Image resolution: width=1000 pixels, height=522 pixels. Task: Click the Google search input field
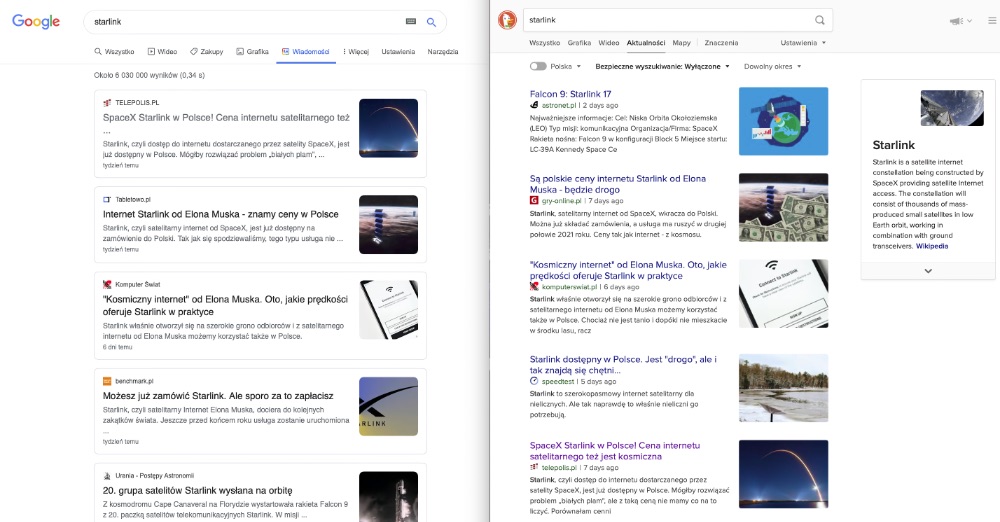pos(240,21)
